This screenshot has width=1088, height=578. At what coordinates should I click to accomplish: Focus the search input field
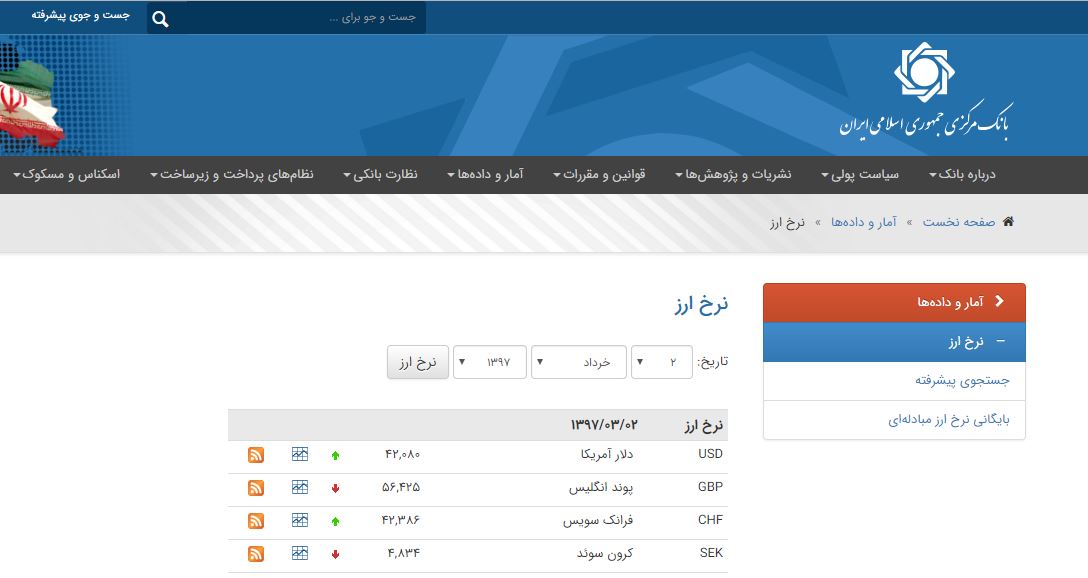[298, 17]
